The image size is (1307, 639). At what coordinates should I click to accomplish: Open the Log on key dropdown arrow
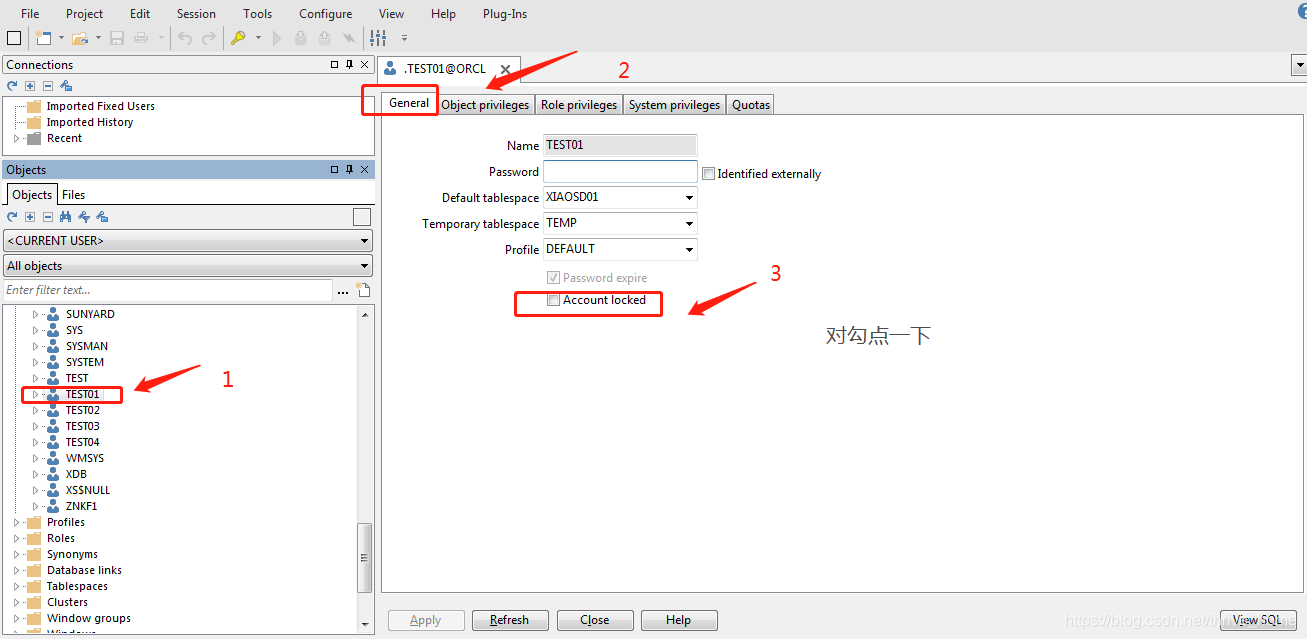point(258,38)
